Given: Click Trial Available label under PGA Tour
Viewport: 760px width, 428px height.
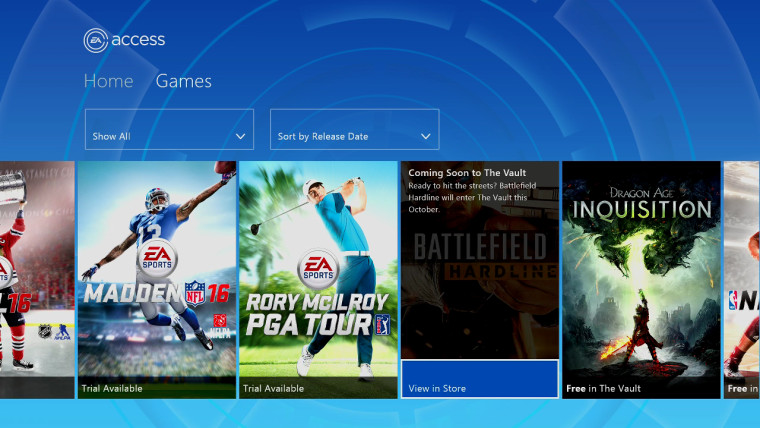Looking at the screenshot, I should [x=273, y=388].
